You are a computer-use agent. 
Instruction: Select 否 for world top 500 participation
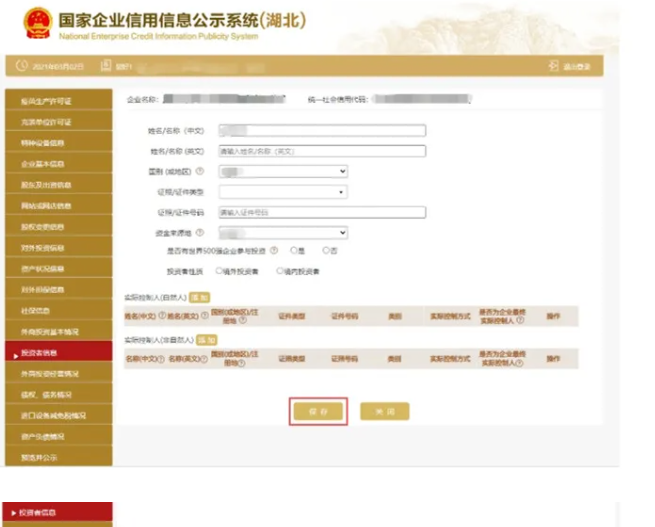326,251
